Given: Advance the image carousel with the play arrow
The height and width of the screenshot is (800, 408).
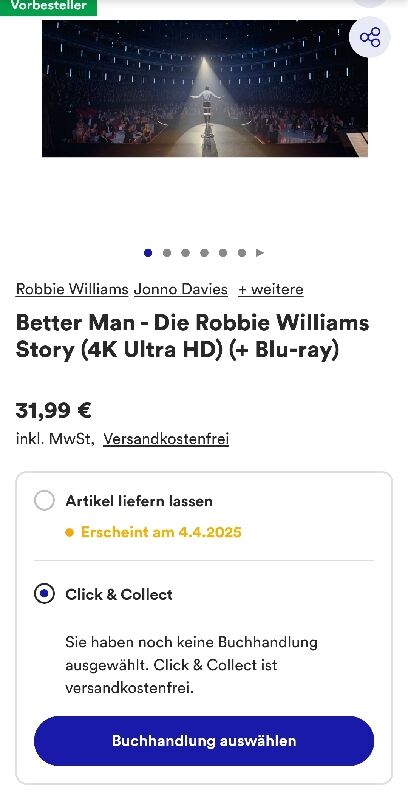Looking at the screenshot, I should (x=260, y=253).
